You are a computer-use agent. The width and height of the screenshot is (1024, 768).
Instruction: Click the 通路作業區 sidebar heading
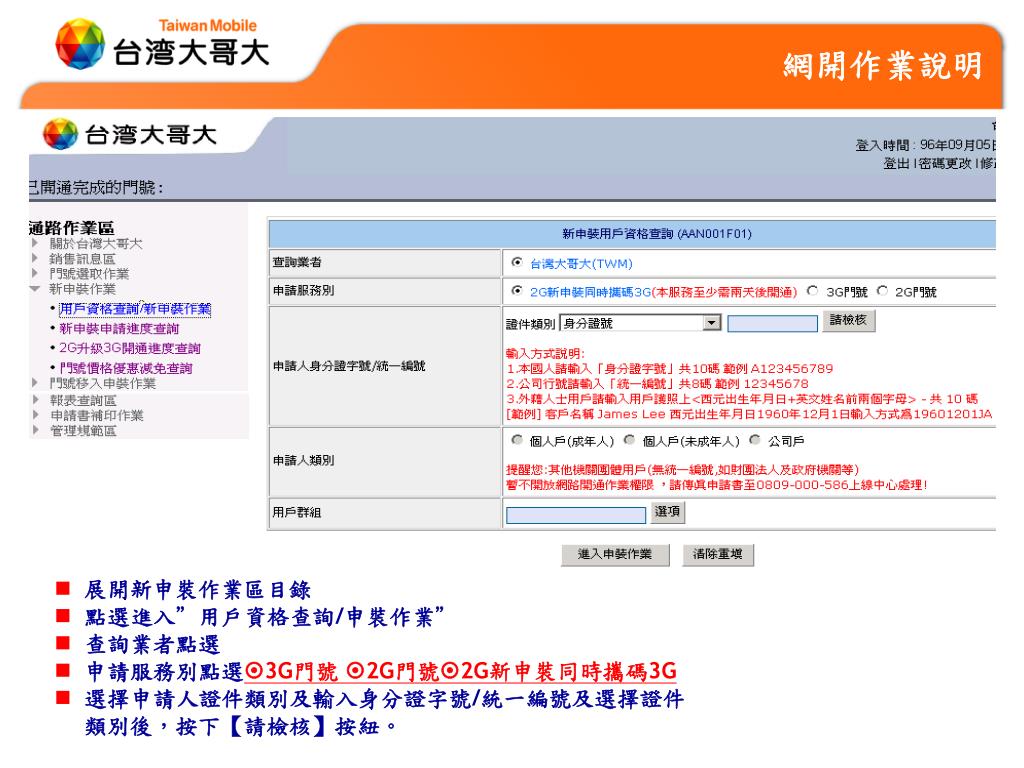(72, 228)
